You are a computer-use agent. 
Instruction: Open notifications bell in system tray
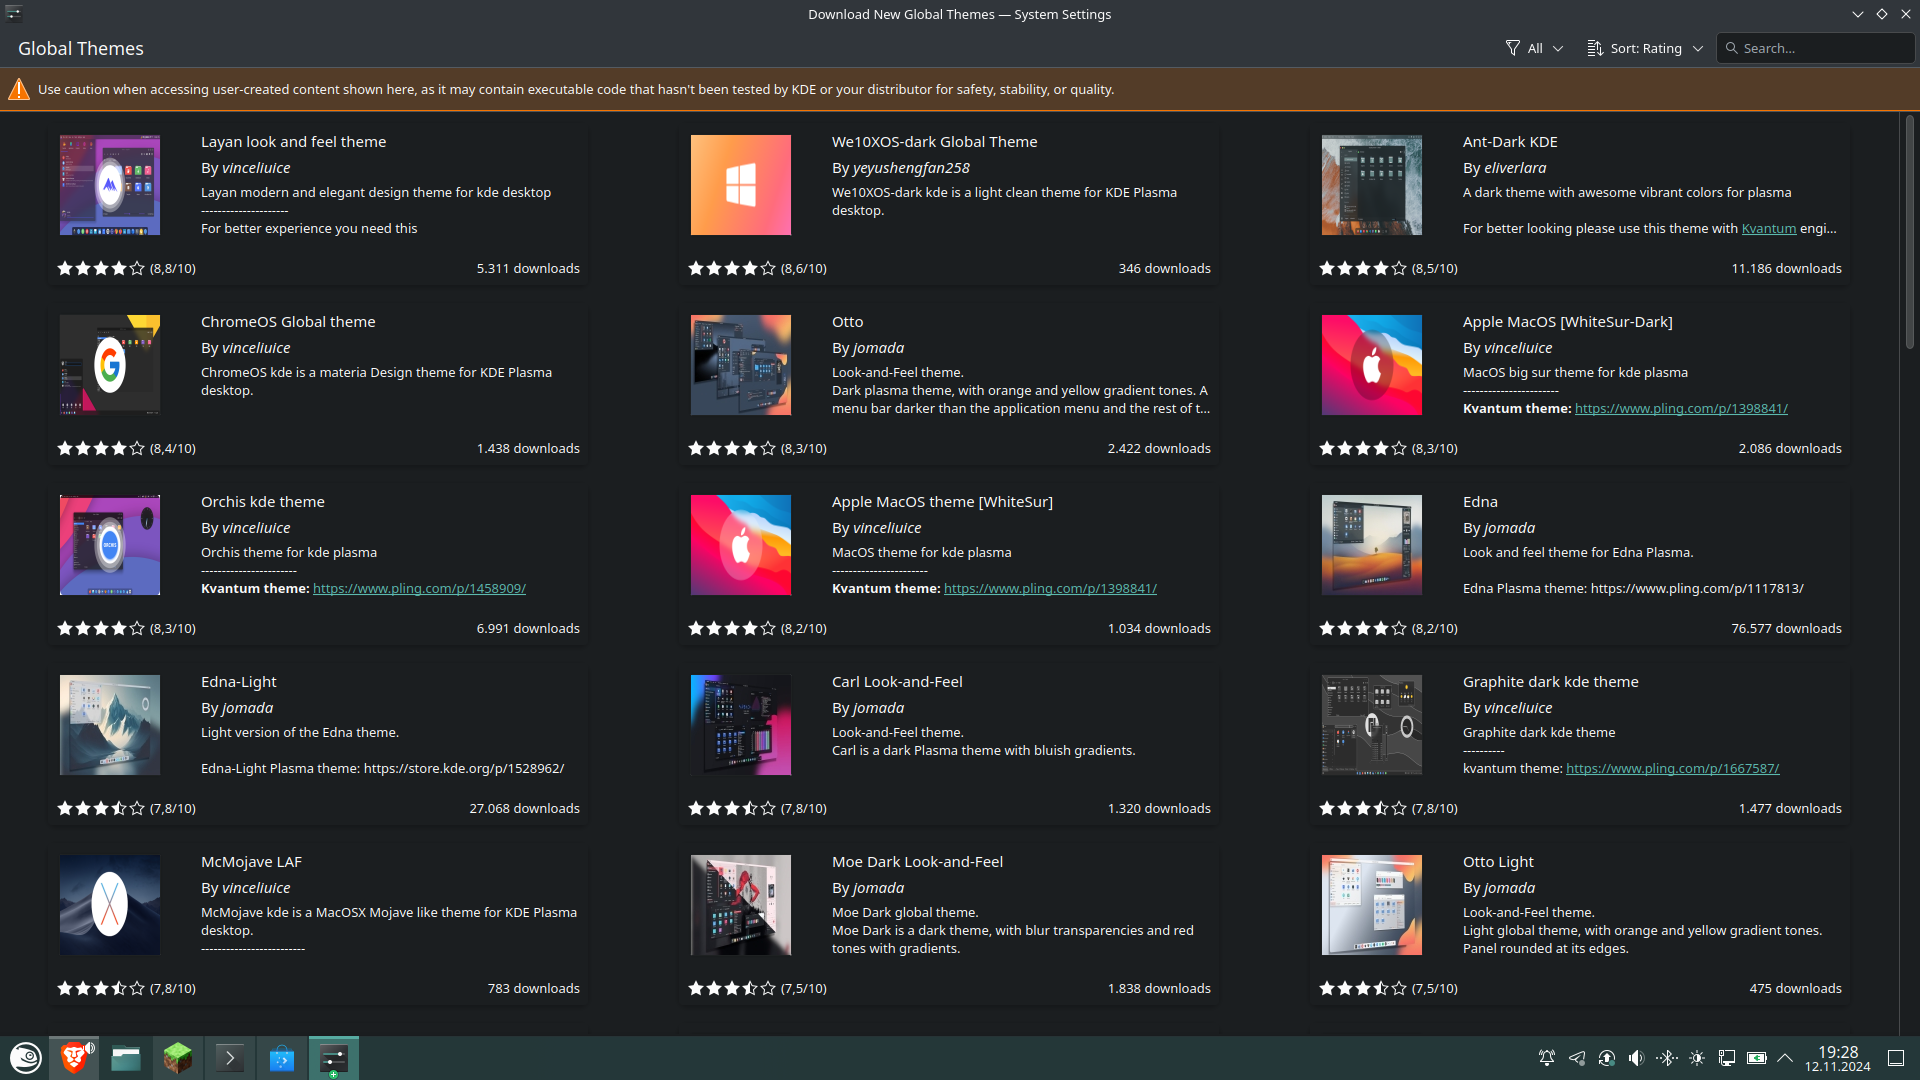point(1546,1058)
